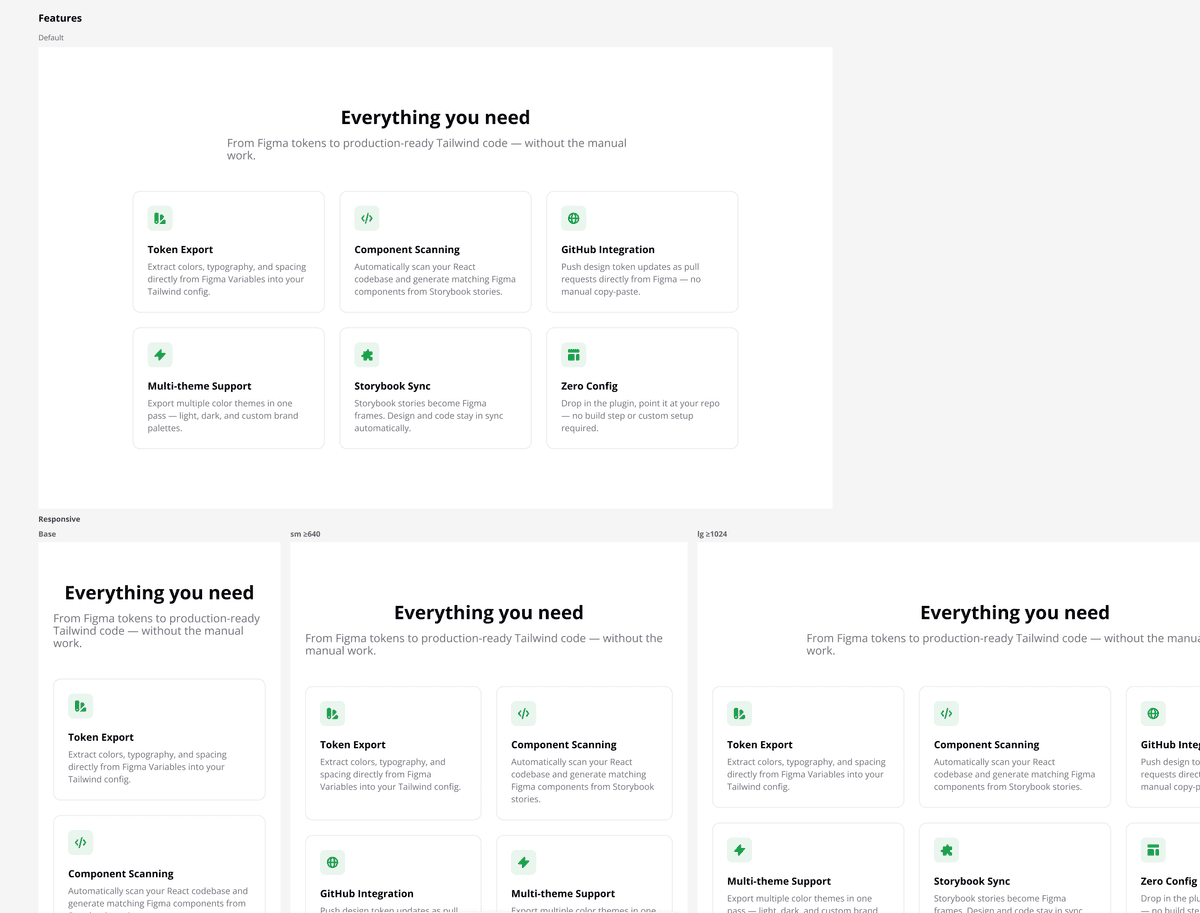Select the Token Export icon in Base variant
This screenshot has width=1200, height=913.
[80, 706]
